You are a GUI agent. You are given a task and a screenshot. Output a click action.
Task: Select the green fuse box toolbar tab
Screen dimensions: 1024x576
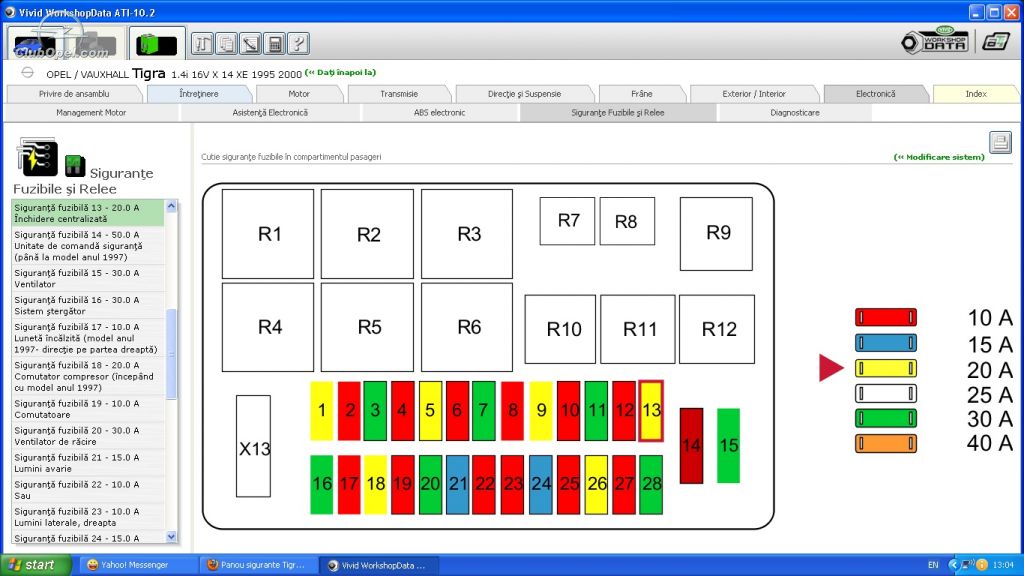[157, 44]
